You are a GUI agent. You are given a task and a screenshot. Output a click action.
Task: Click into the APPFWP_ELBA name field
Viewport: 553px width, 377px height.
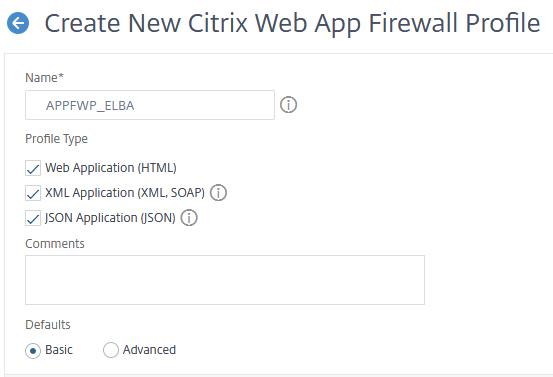[150, 105]
